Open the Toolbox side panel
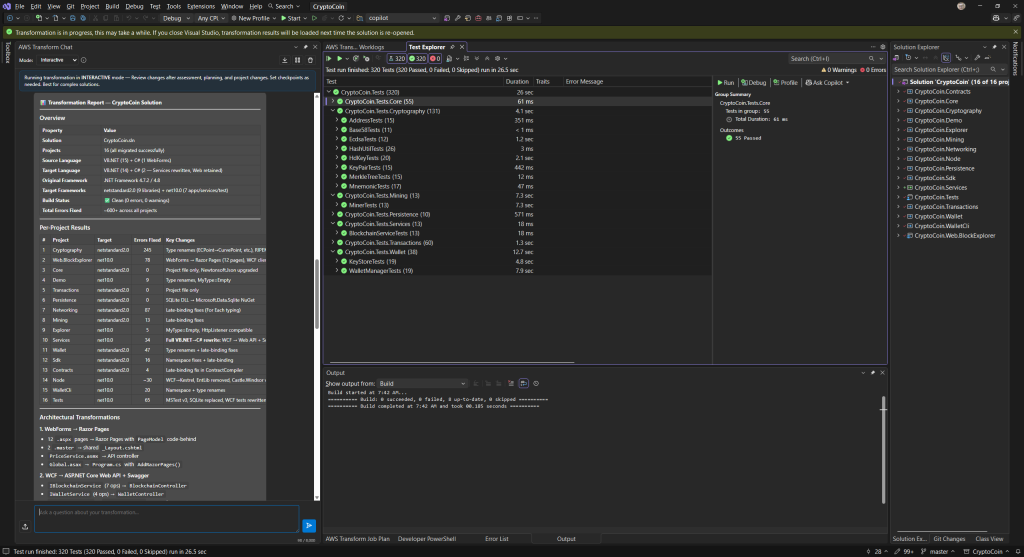Viewport: 1024px width, 557px height. [8, 52]
